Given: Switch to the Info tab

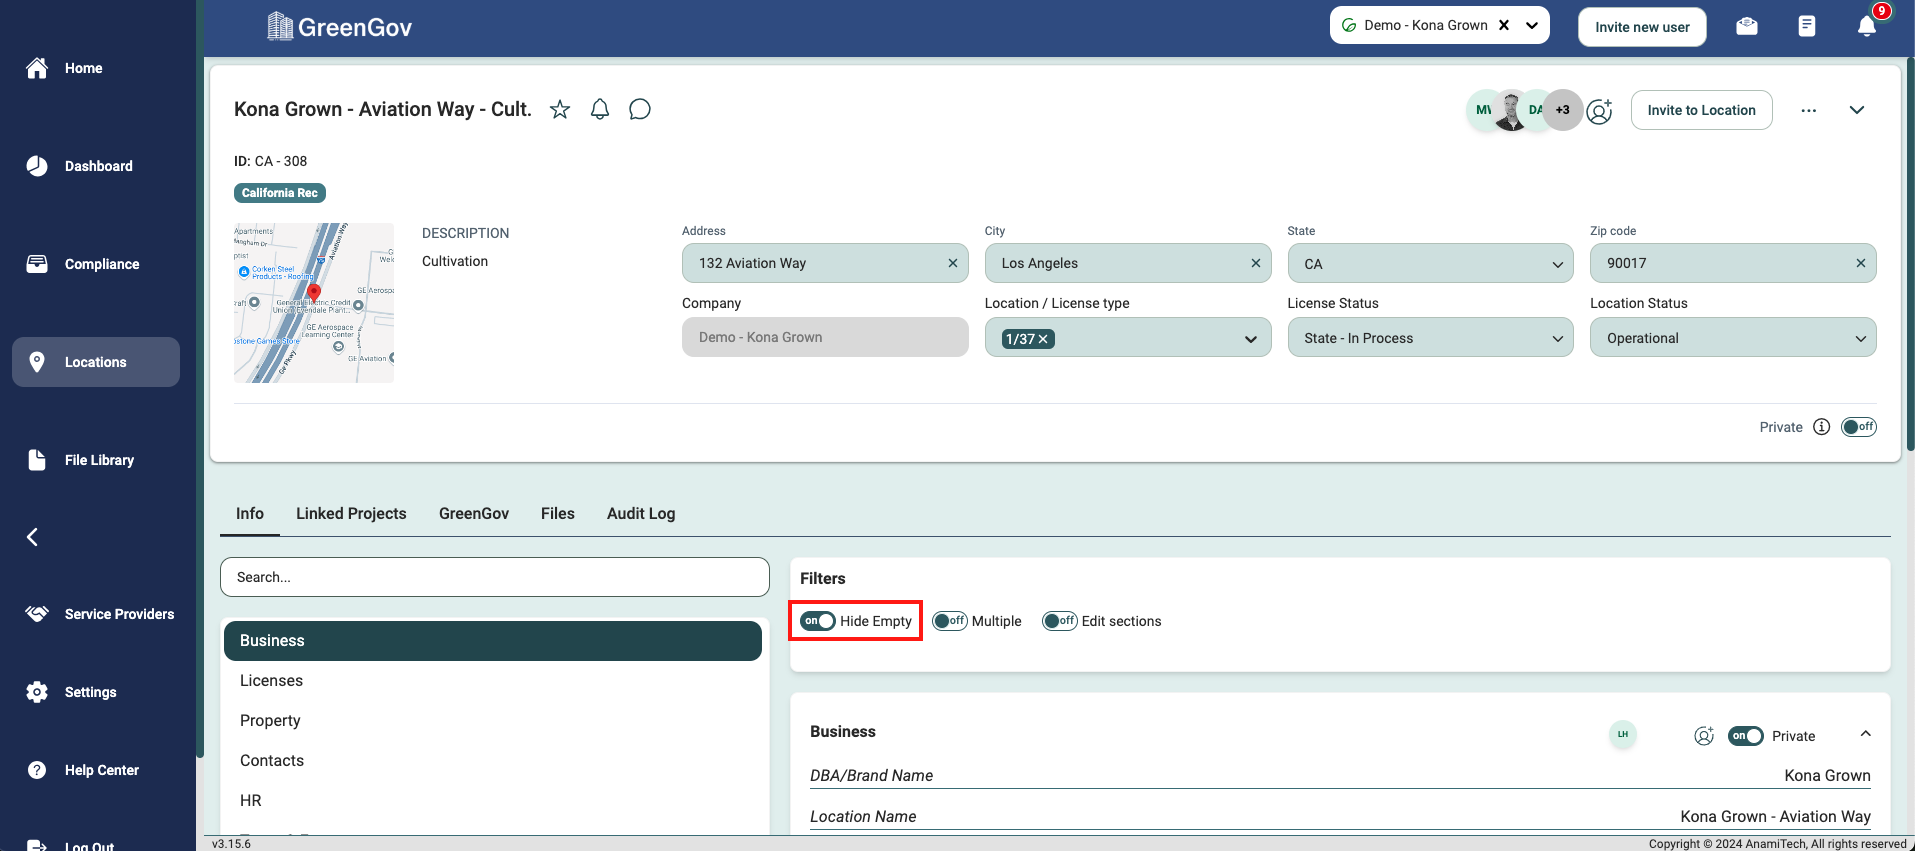Looking at the screenshot, I should click(250, 513).
